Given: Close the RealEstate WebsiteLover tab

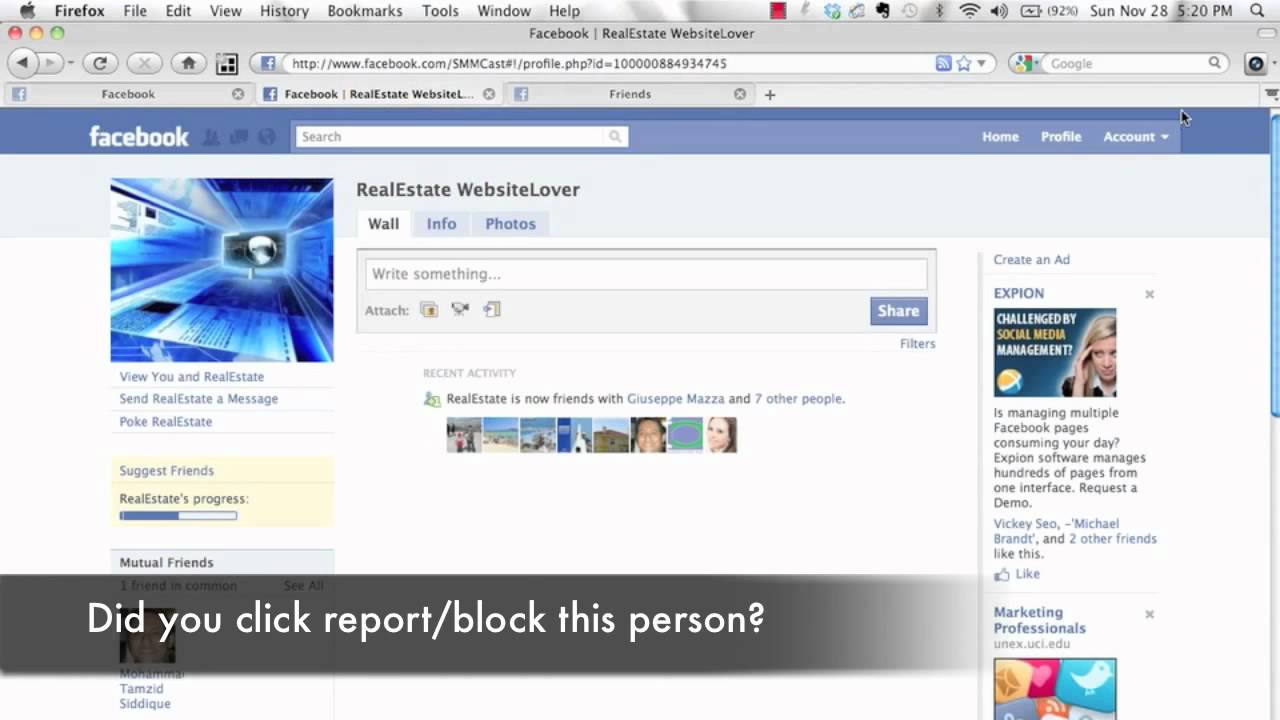Looking at the screenshot, I should [x=489, y=94].
